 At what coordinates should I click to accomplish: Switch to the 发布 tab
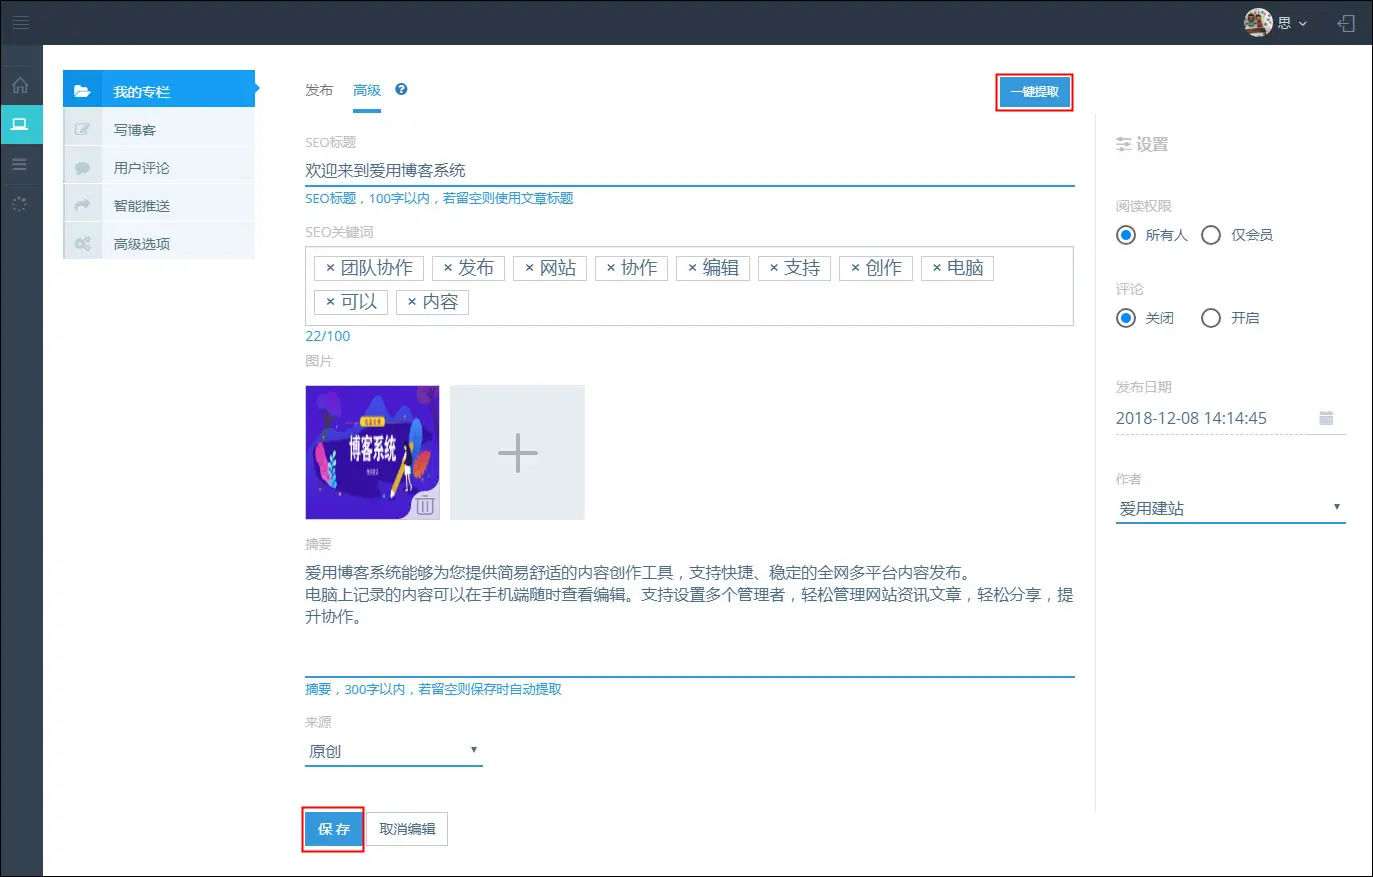[x=319, y=90]
